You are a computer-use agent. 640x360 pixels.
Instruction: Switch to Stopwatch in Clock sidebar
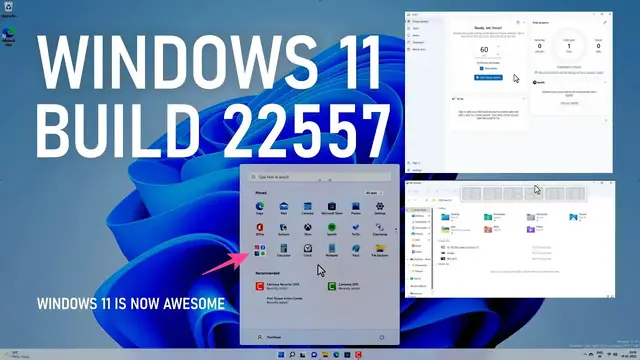(x=417, y=42)
